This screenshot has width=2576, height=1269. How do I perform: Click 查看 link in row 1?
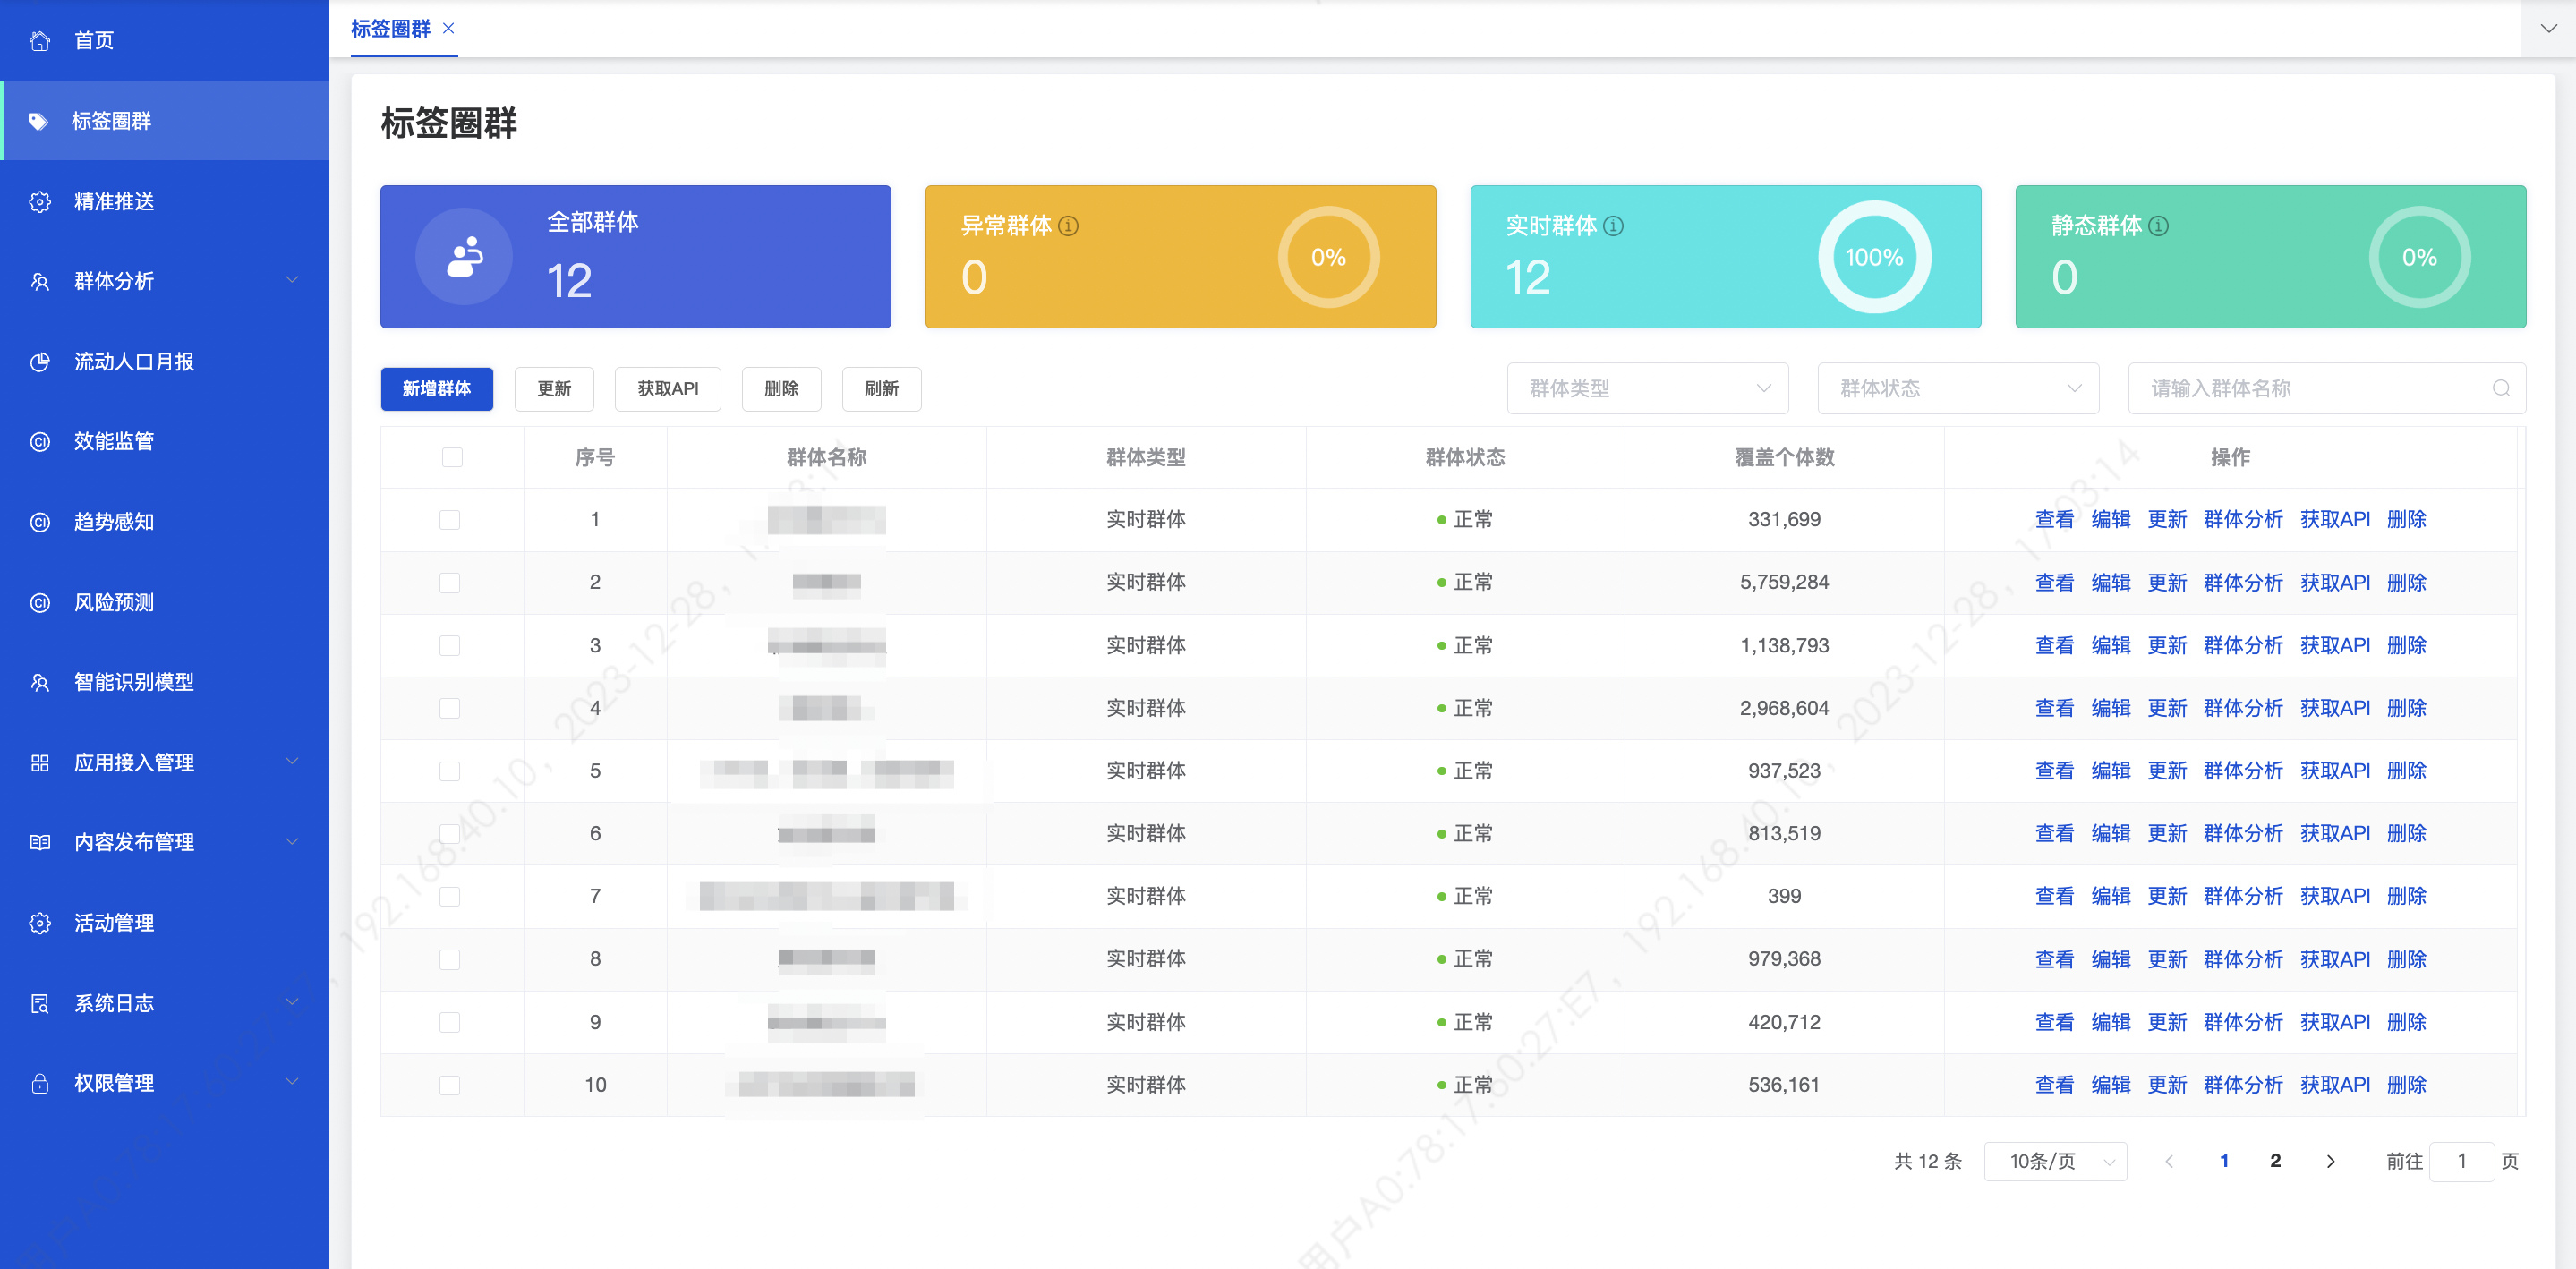coord(2054,520)
